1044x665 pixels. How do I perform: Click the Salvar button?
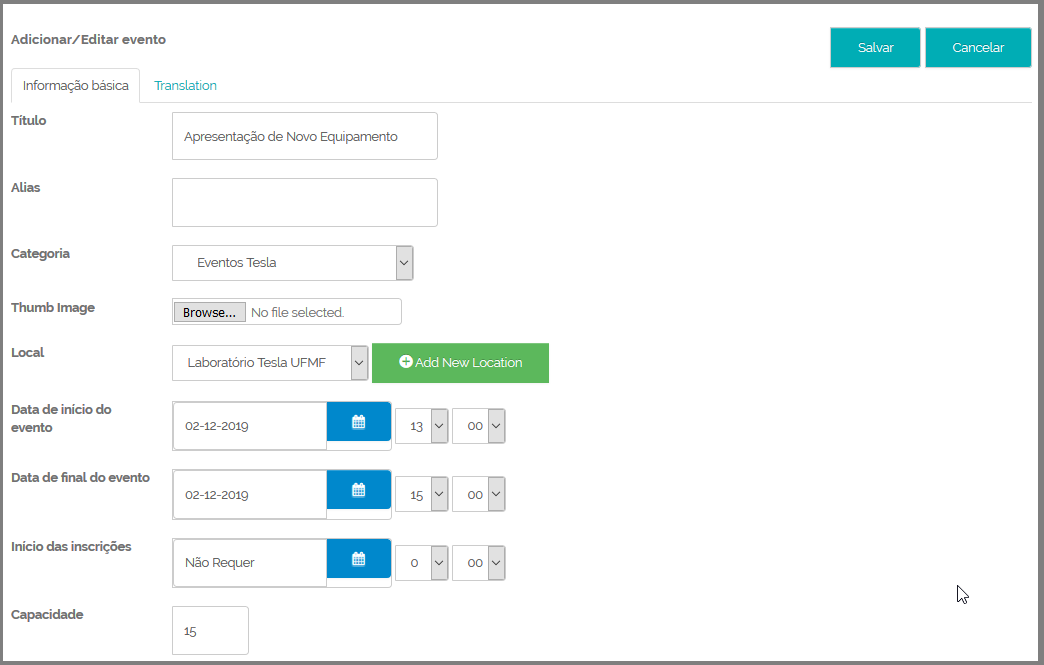(x=876, y=47)
